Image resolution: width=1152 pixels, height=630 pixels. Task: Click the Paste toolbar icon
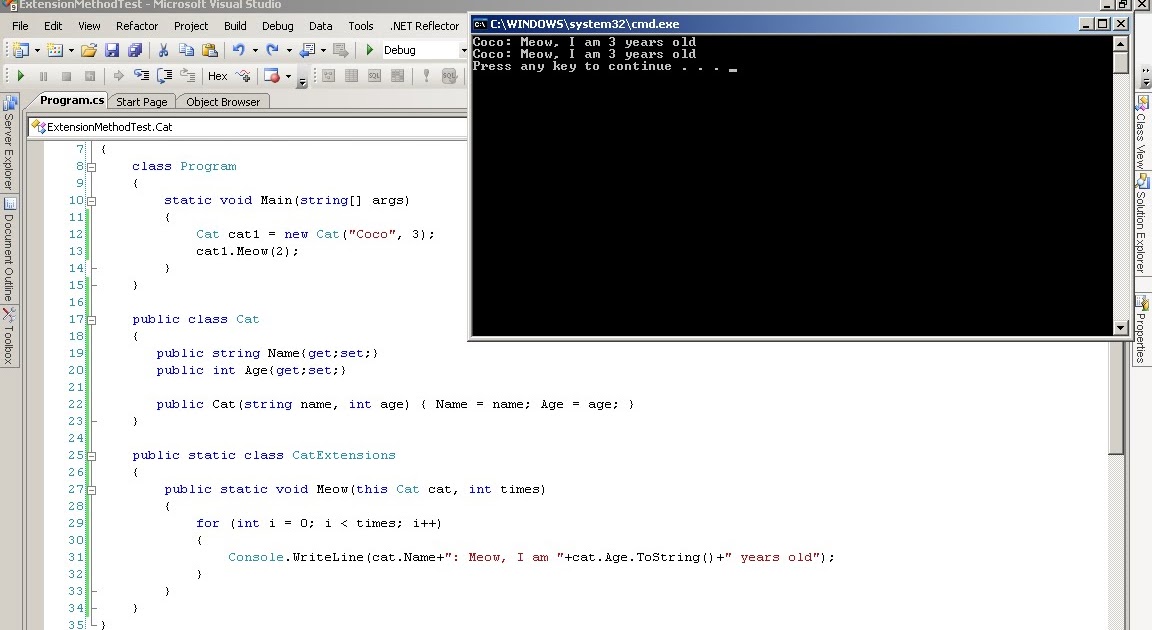pyautogui.click(x=209, y=50)
